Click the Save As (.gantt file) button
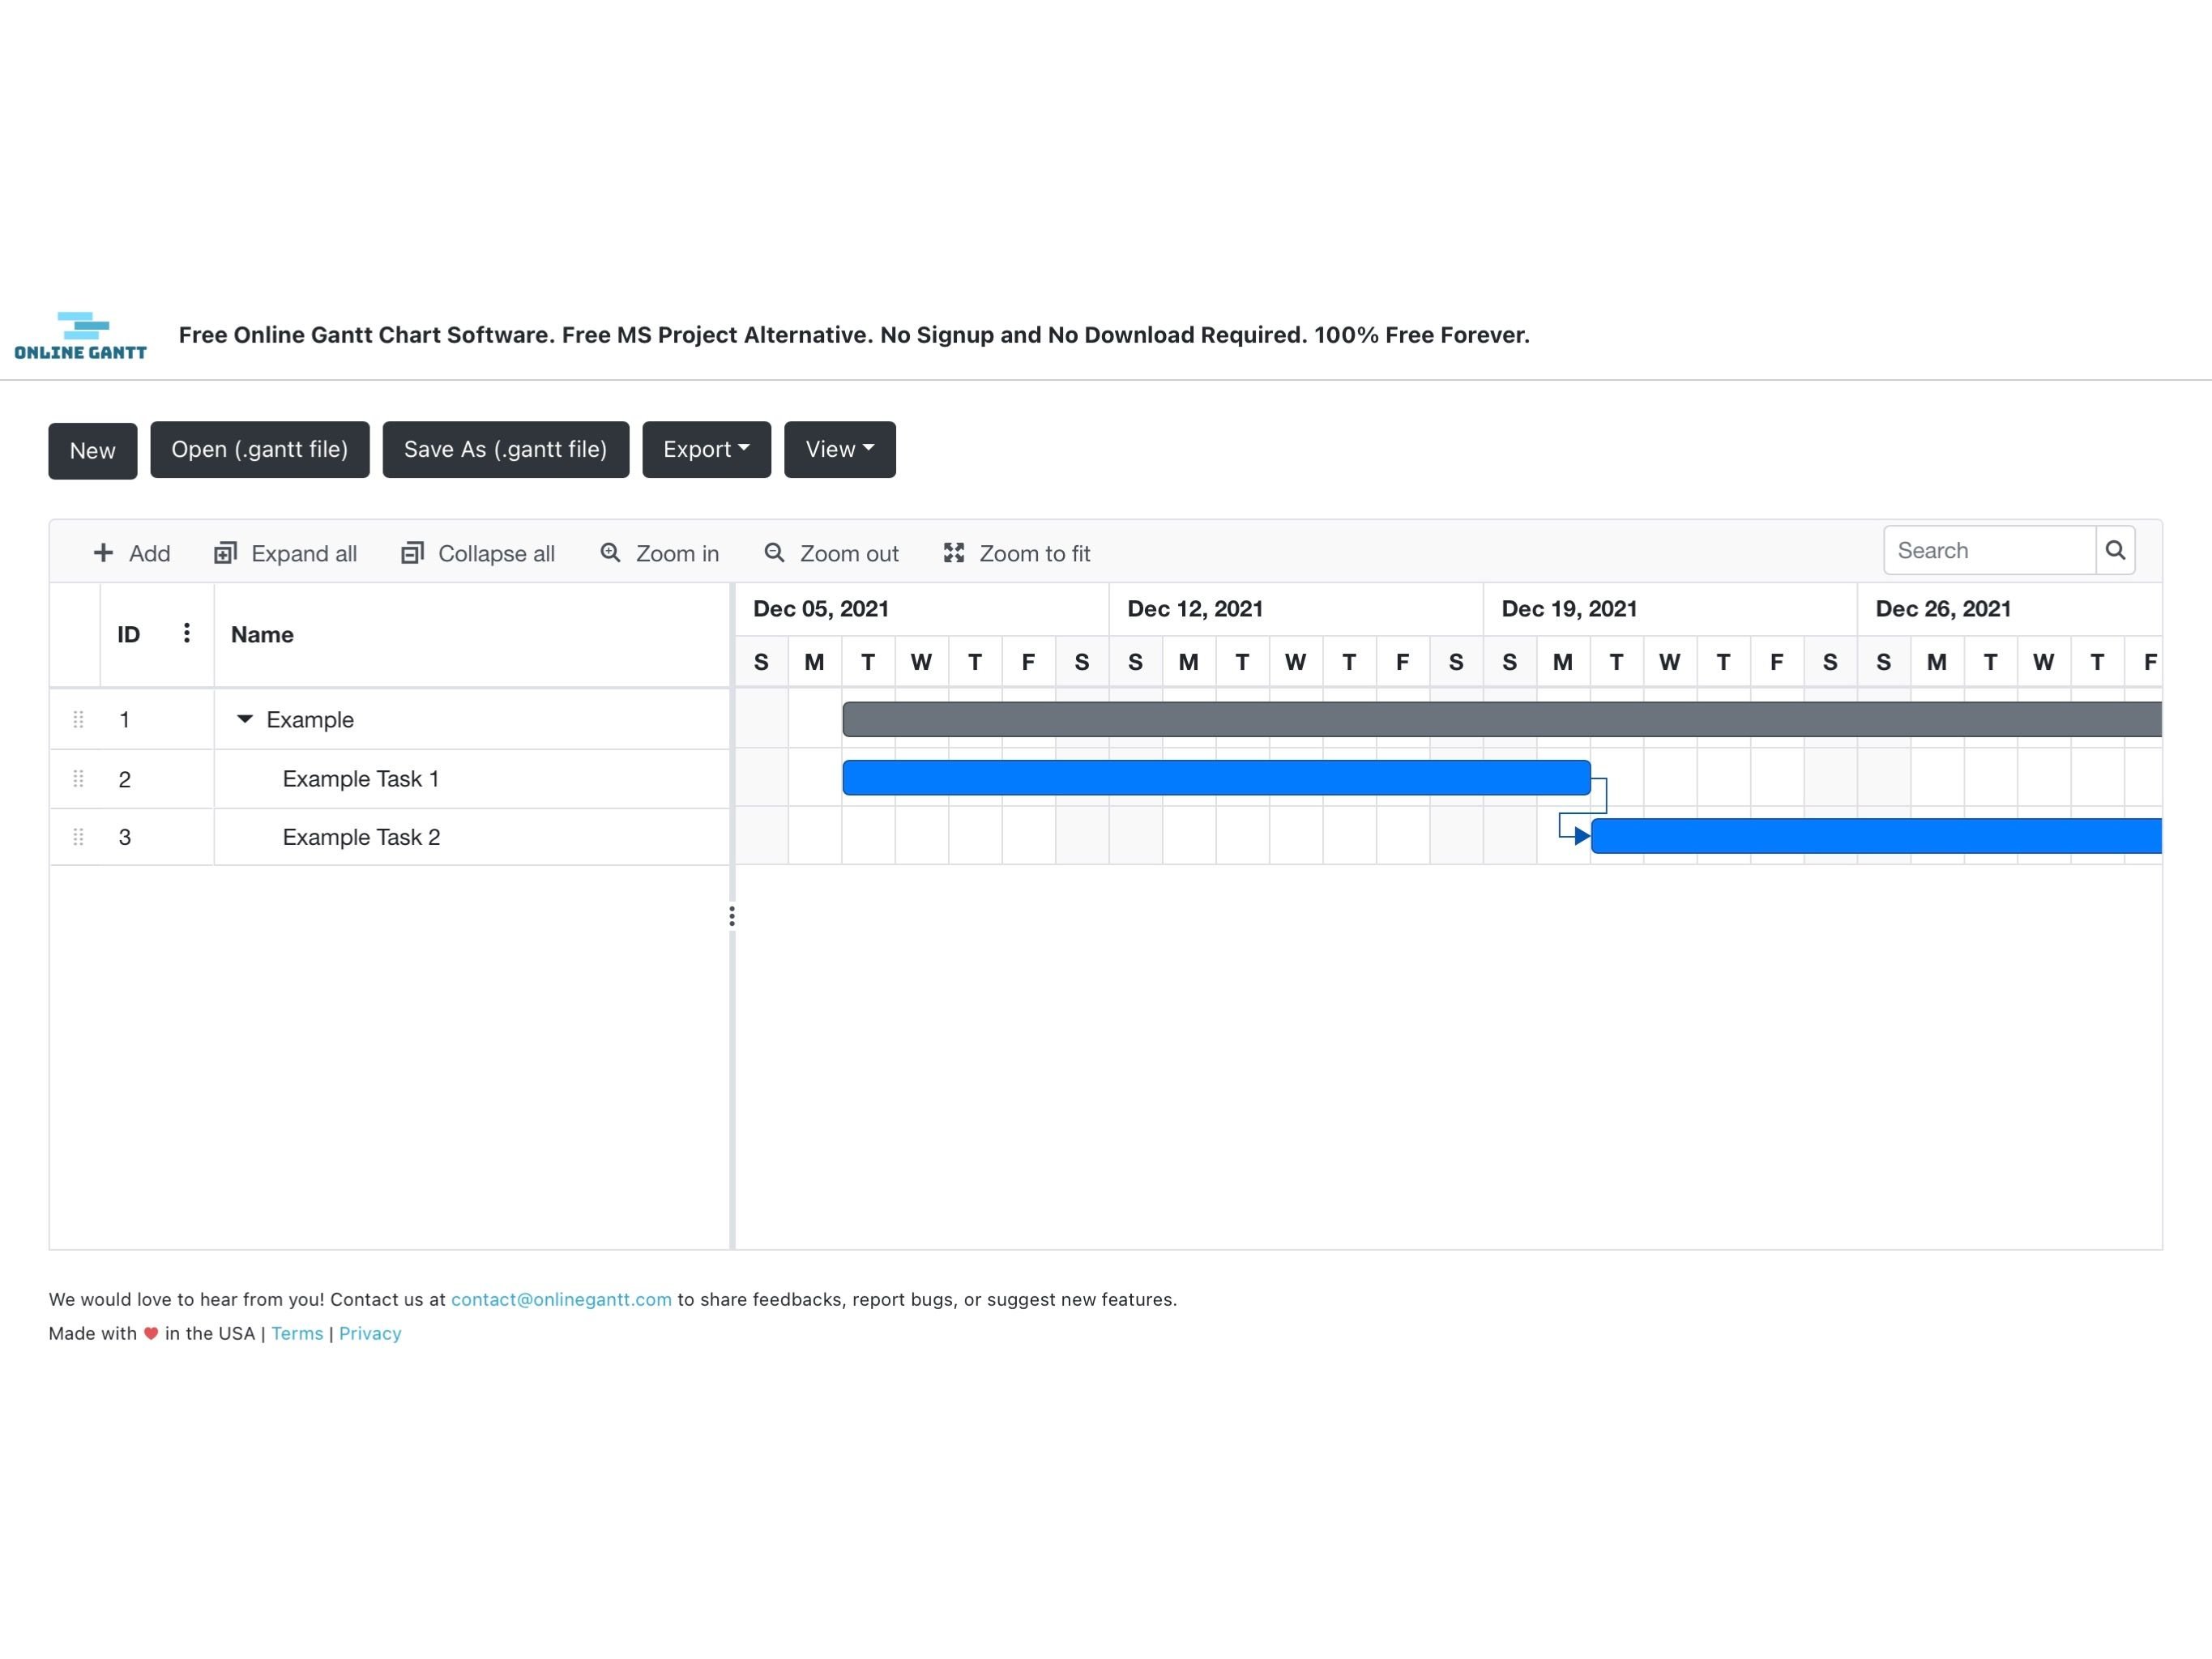 pos(506,450)
